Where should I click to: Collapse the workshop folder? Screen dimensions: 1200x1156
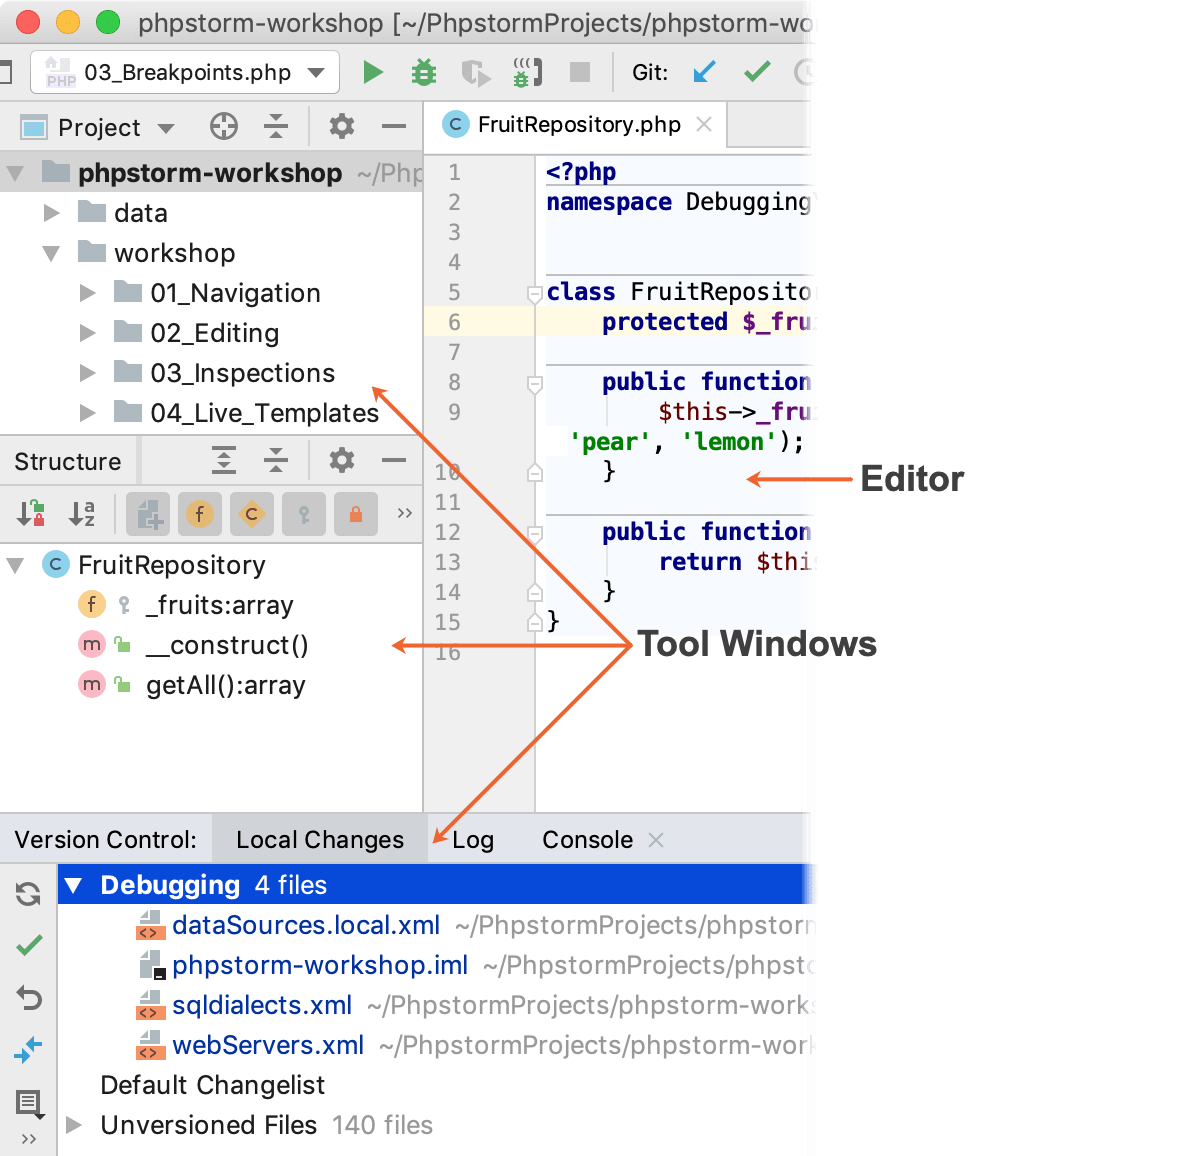pos(51,253)
